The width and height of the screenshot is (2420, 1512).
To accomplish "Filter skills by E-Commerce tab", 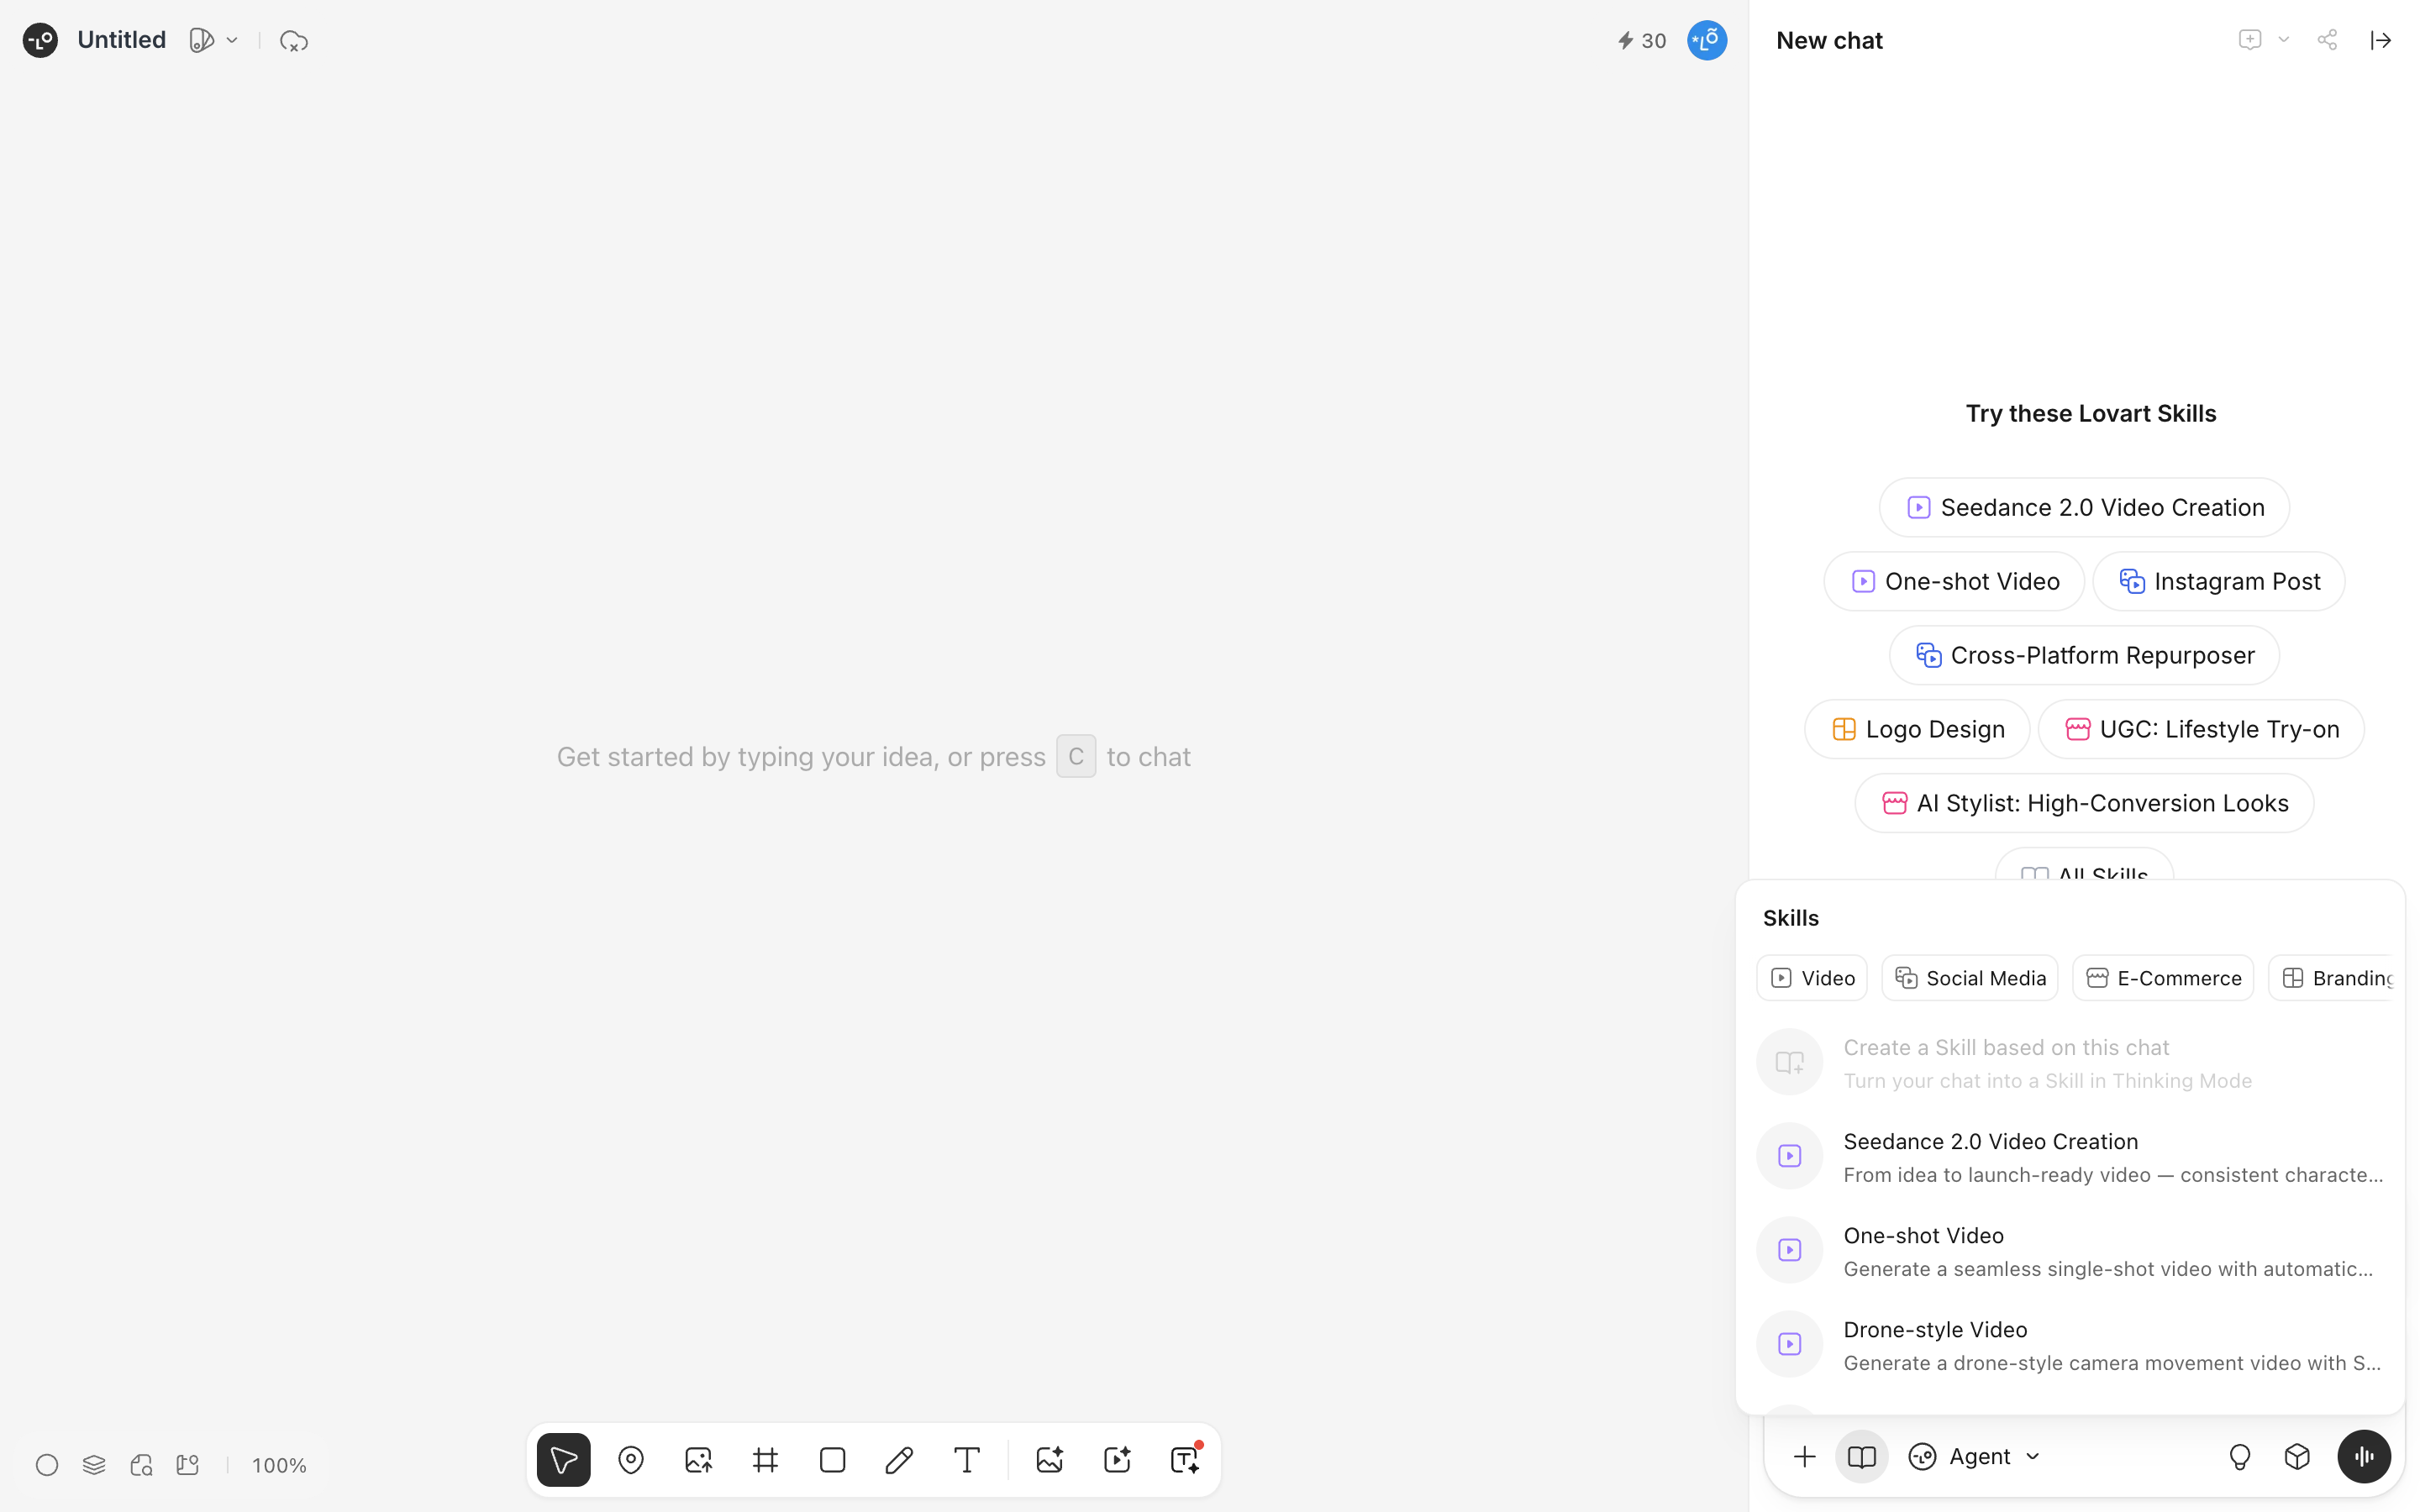I will point(2163,978).
